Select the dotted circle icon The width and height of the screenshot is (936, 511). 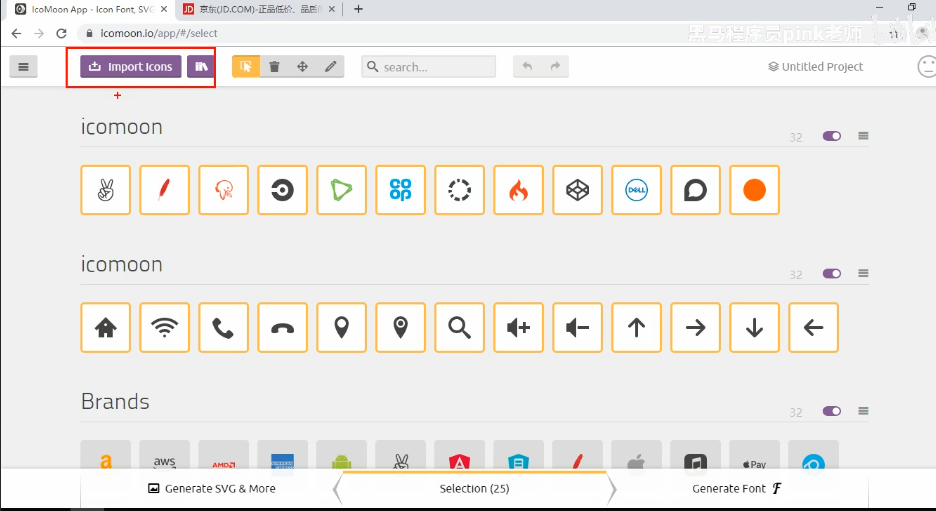[x=460, y=190]
